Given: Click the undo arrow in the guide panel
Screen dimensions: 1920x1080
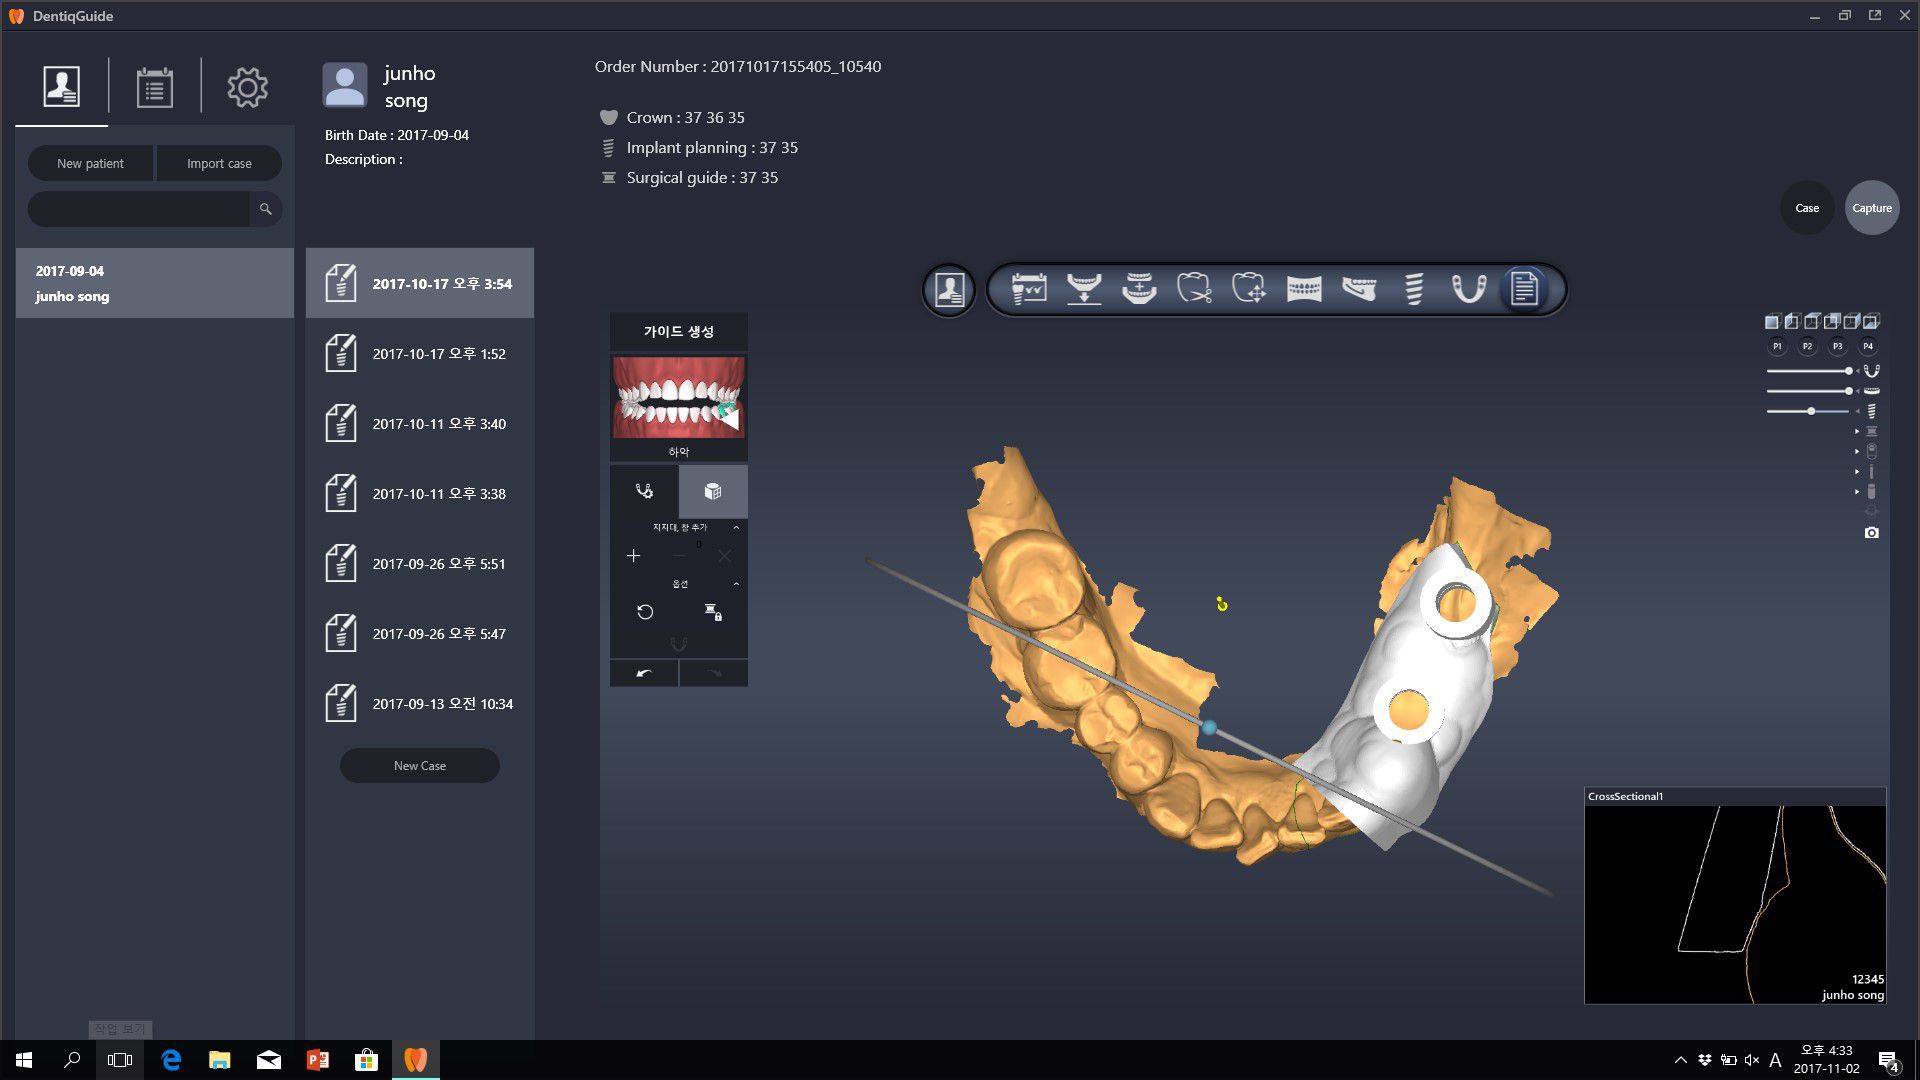Looking at the screenshot, I should tap(643, 673).
